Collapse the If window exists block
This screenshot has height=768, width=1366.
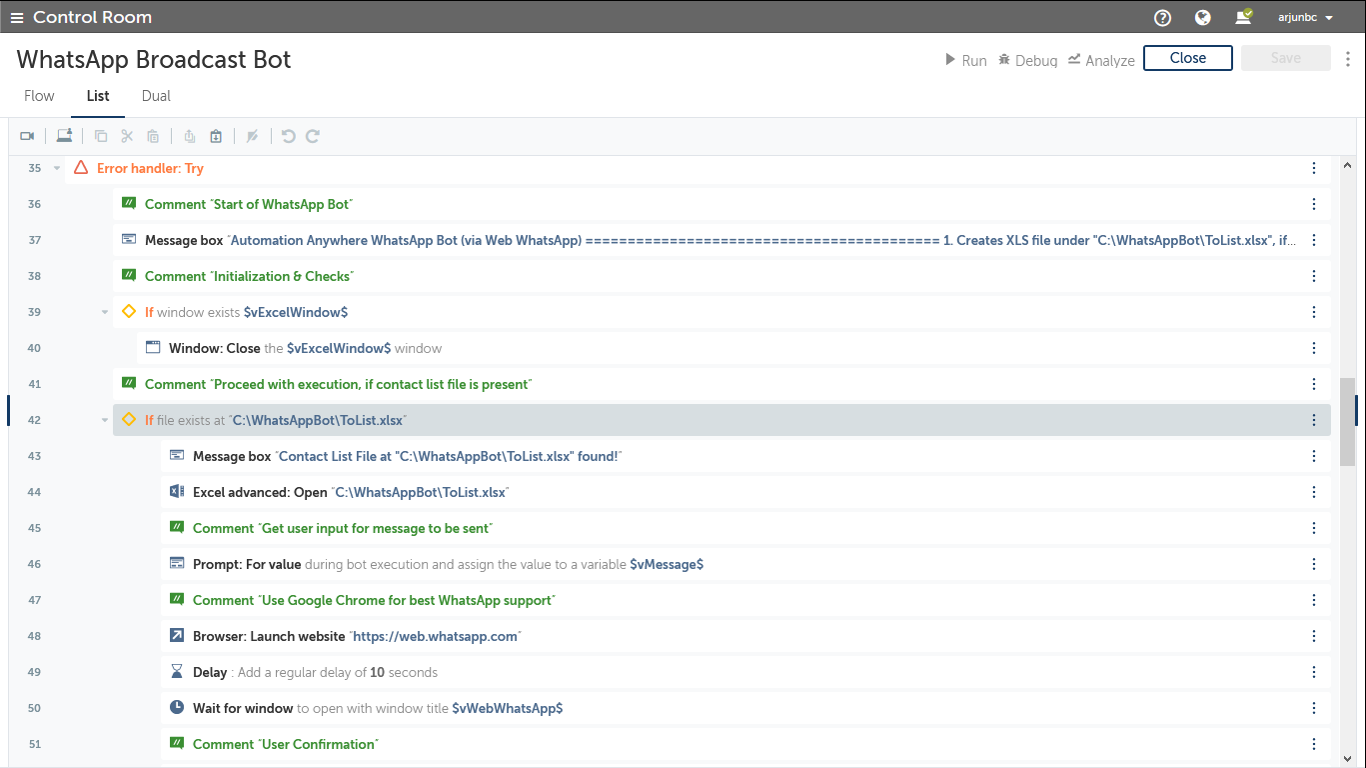click(105, 312)
